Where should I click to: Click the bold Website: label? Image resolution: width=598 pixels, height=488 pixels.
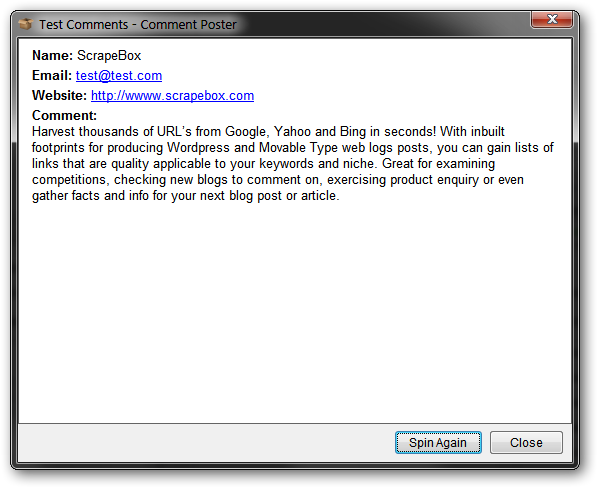[x=59, y=95]
